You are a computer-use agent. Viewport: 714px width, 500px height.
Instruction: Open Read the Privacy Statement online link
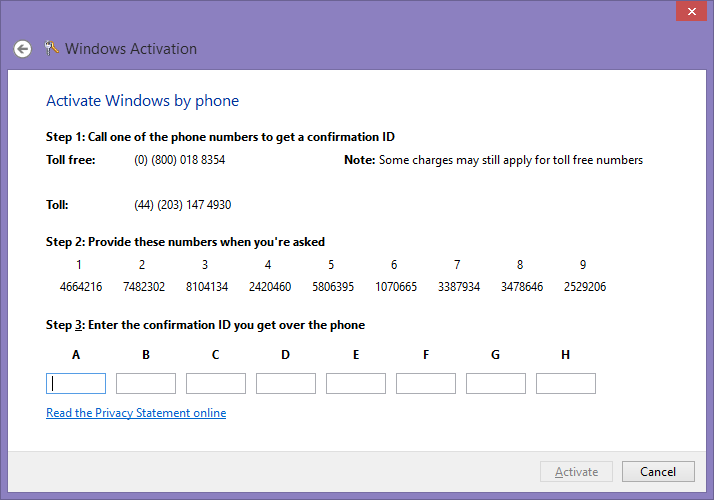(136, 413)
